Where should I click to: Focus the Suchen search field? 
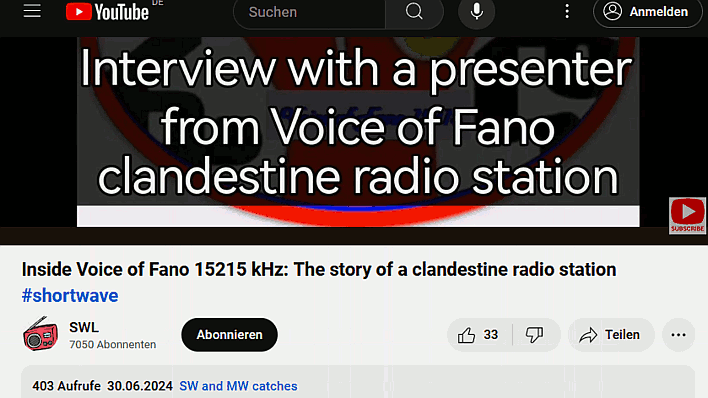click(309, 12)
